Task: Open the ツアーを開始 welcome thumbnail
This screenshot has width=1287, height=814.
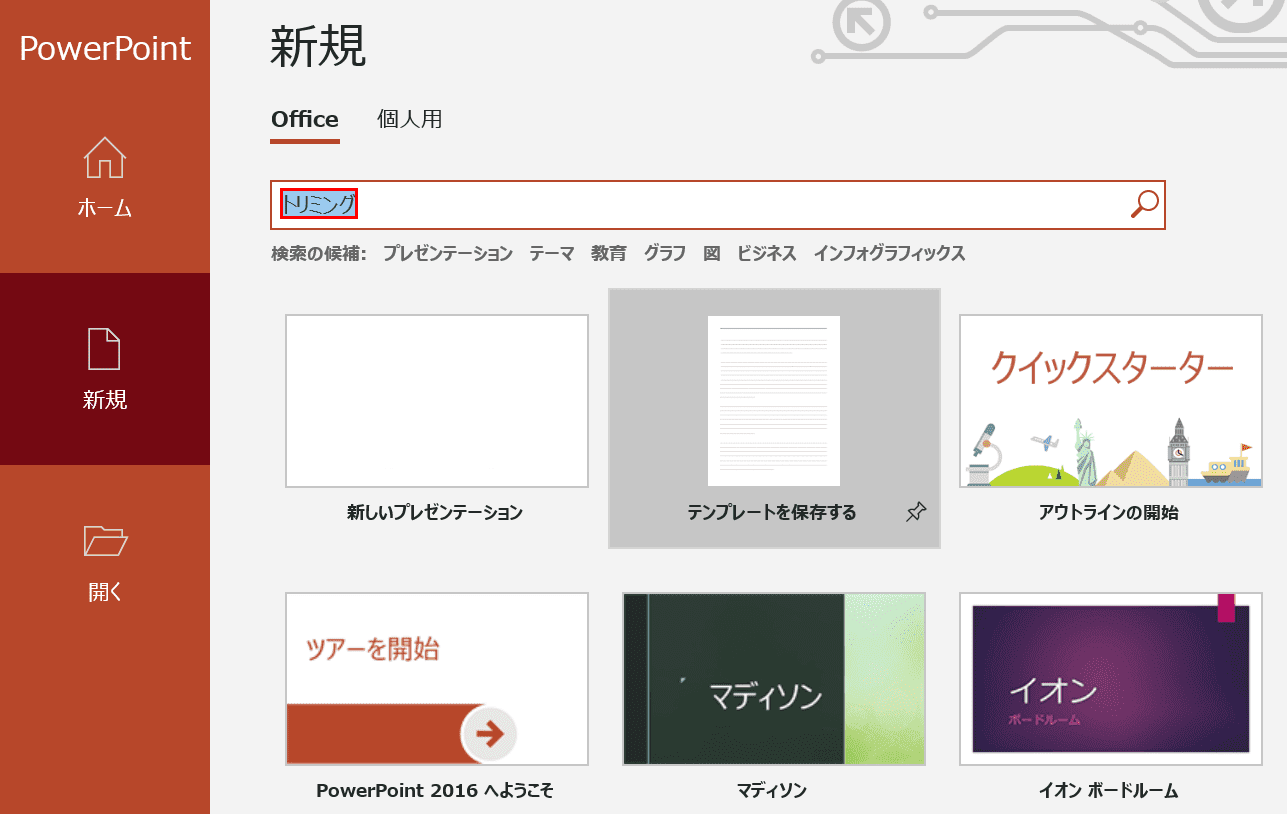Action: pyautogui.click(x=437, y=679)
